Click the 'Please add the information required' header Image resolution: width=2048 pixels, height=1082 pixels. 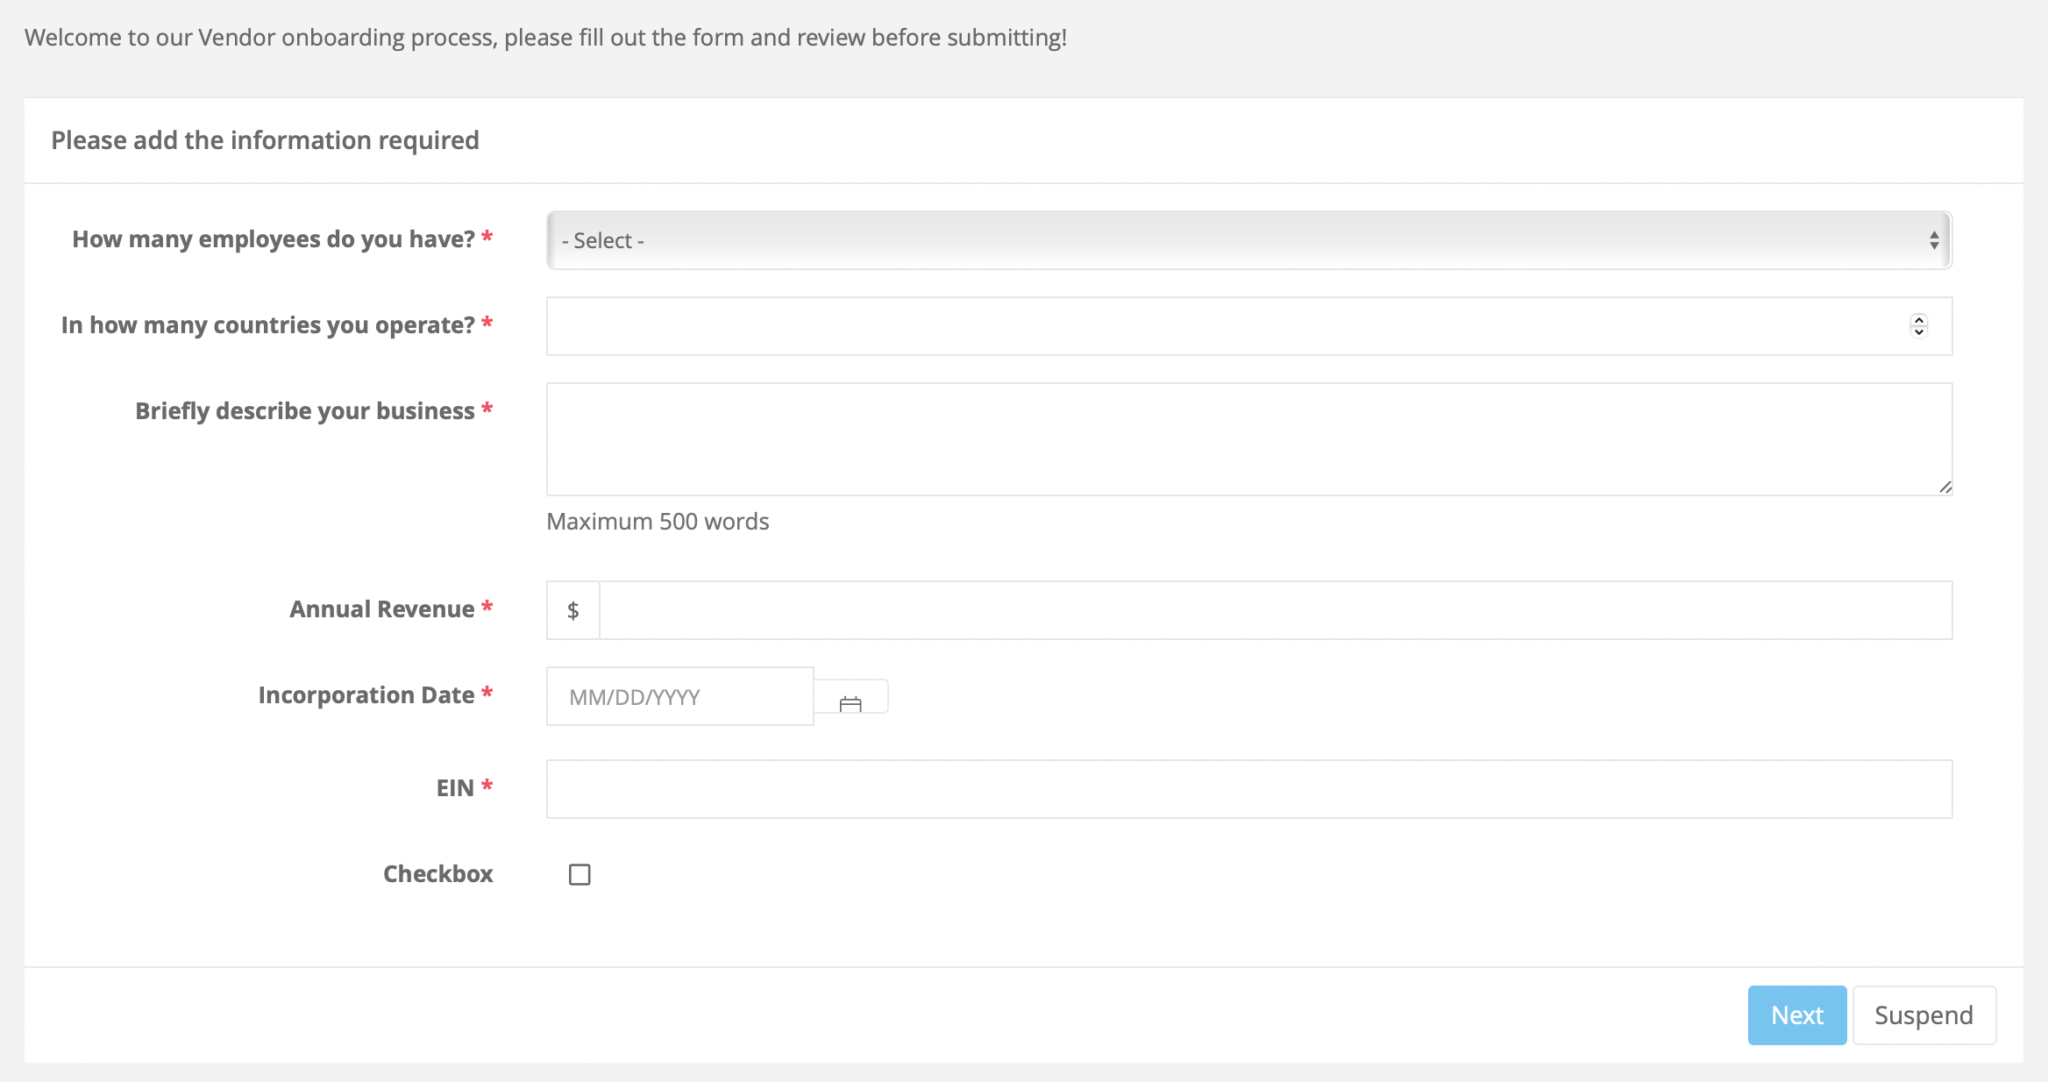264,140
